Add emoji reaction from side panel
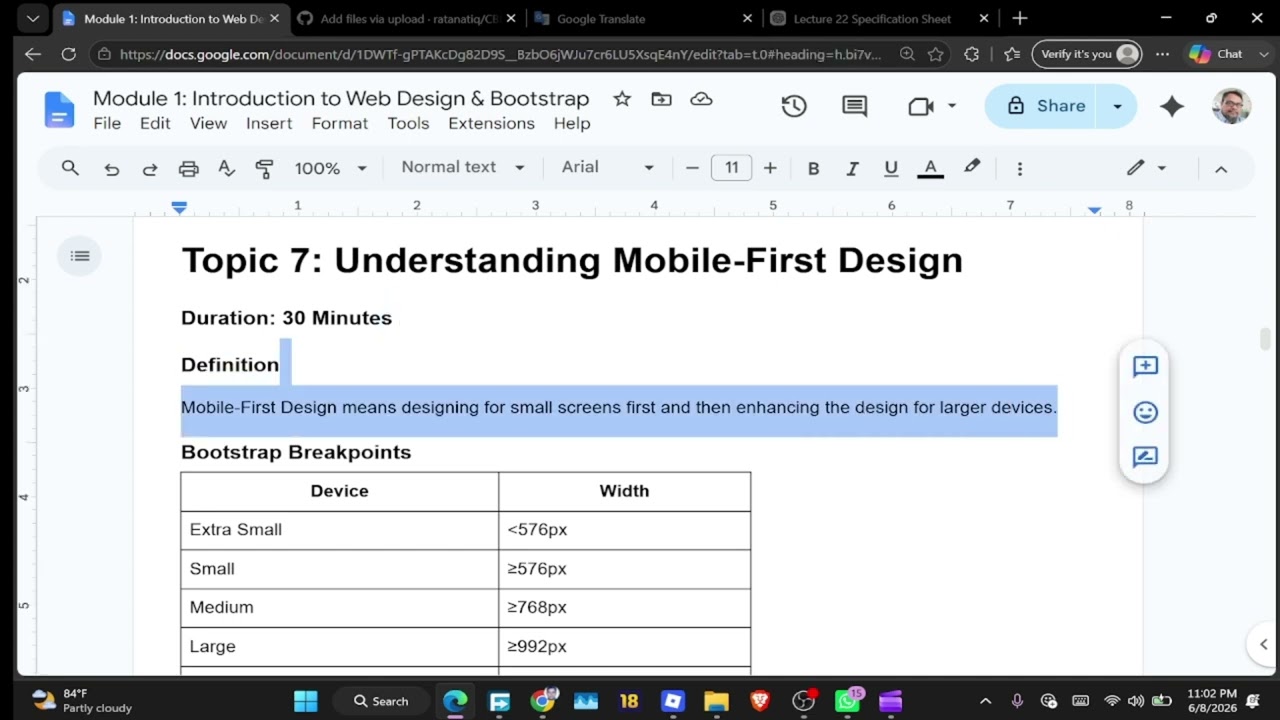The image size is (1280, 720). (1145, 412)
